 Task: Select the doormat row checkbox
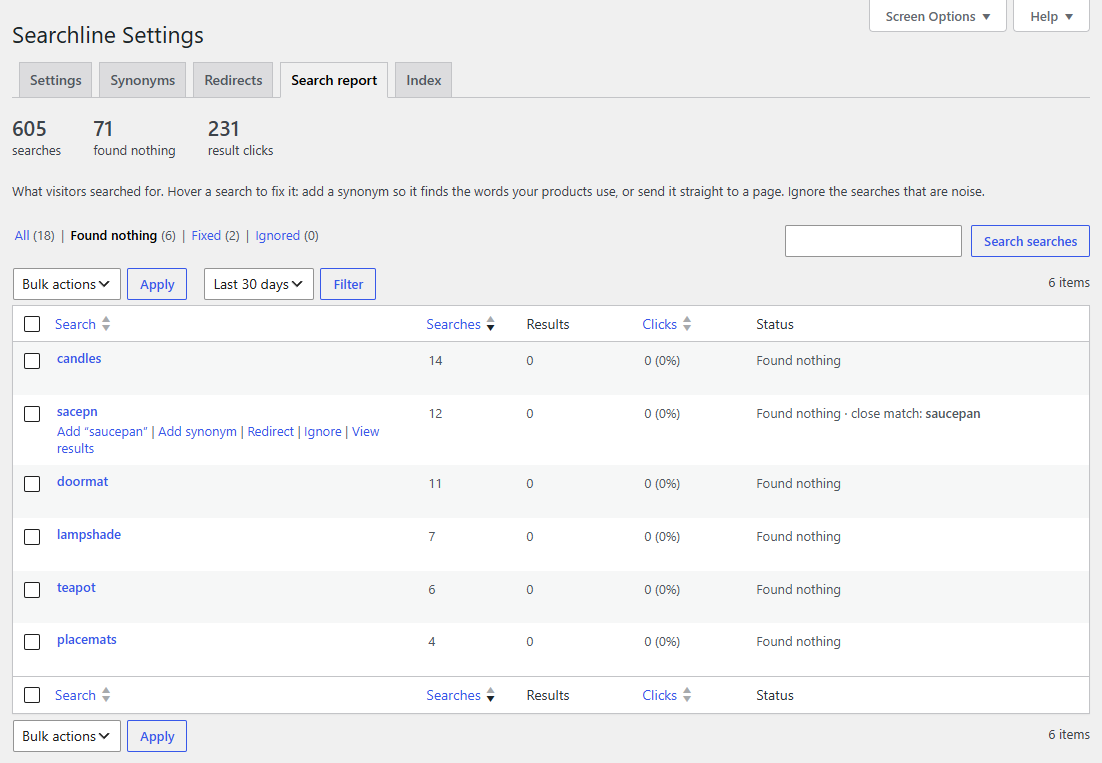tap(32, 484)
